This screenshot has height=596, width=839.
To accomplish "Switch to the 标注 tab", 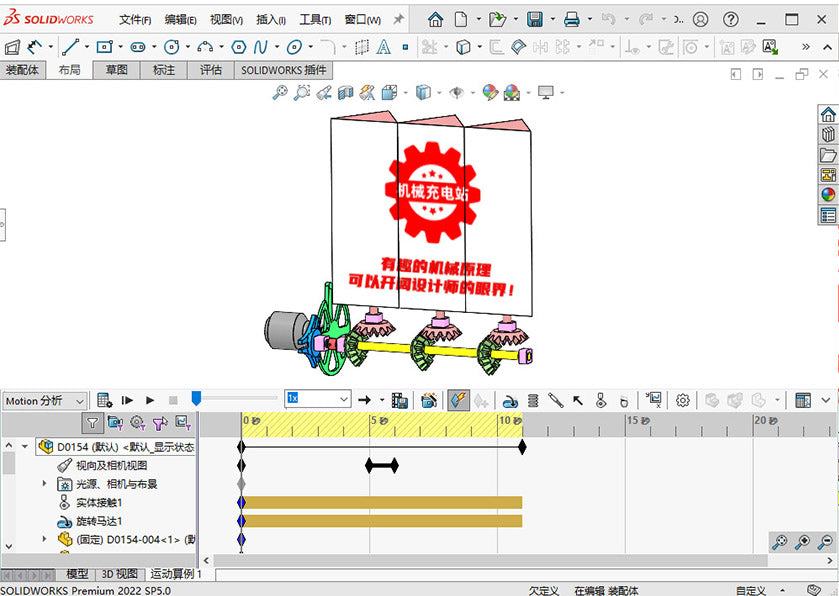I will point(164,70).
